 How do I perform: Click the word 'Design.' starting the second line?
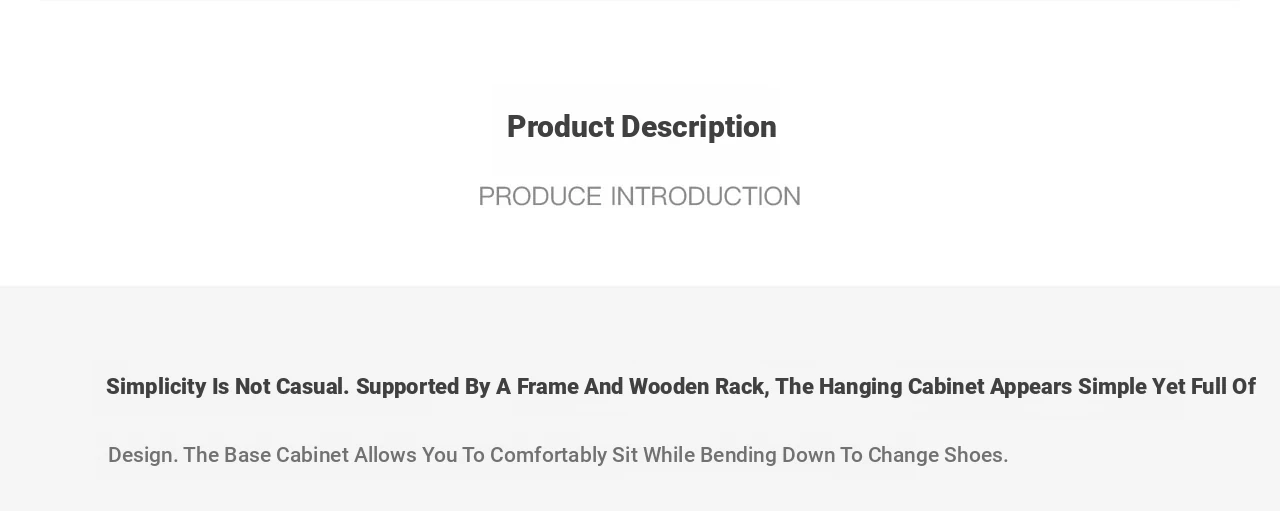coord(143,455)
